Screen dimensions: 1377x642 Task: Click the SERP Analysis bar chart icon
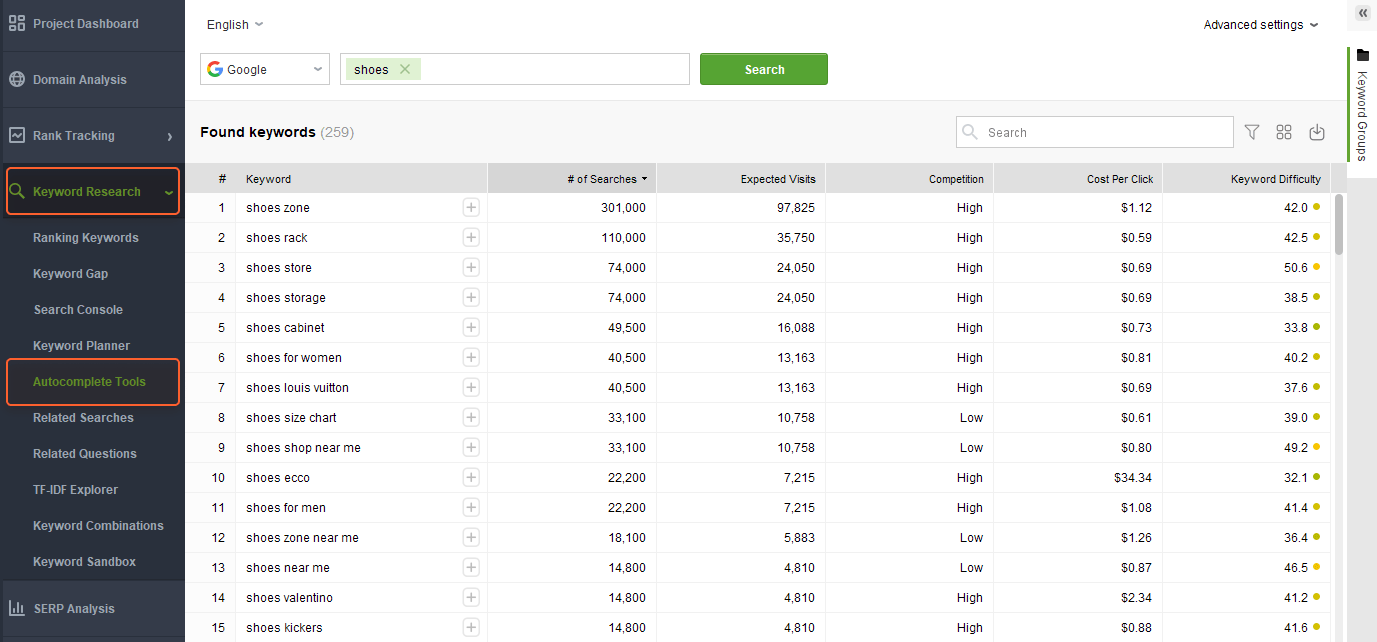16,608
